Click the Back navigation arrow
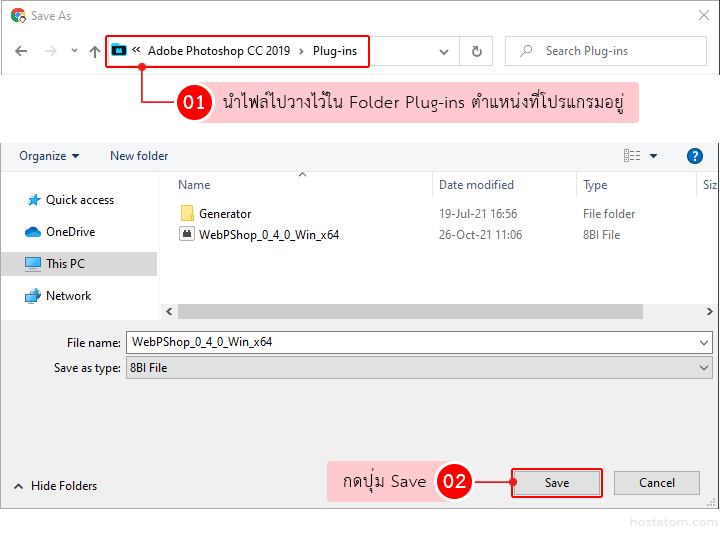 tap(21, 51)
